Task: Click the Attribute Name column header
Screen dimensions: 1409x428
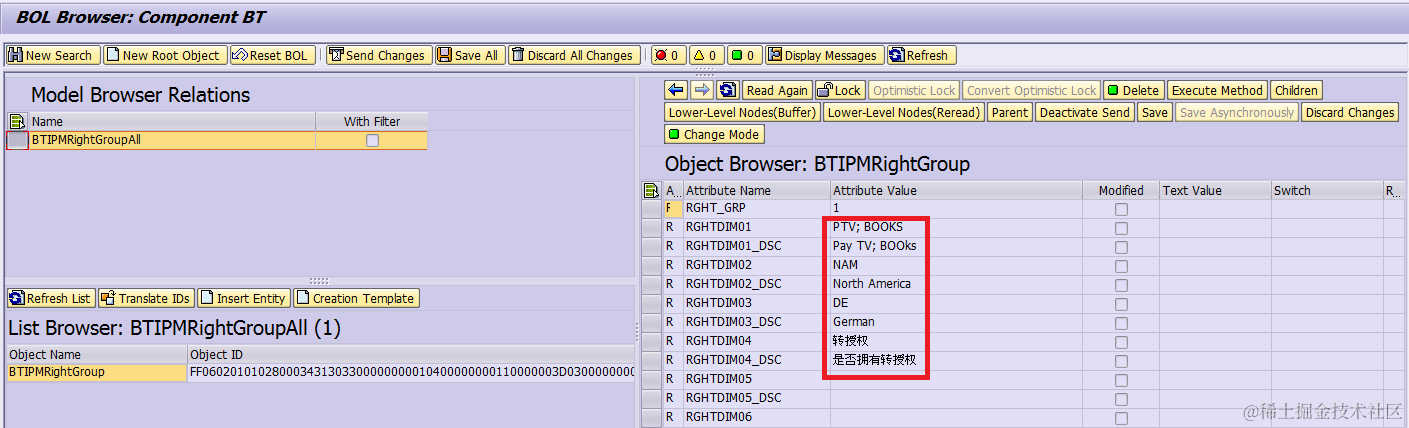Action: (757, 190)
